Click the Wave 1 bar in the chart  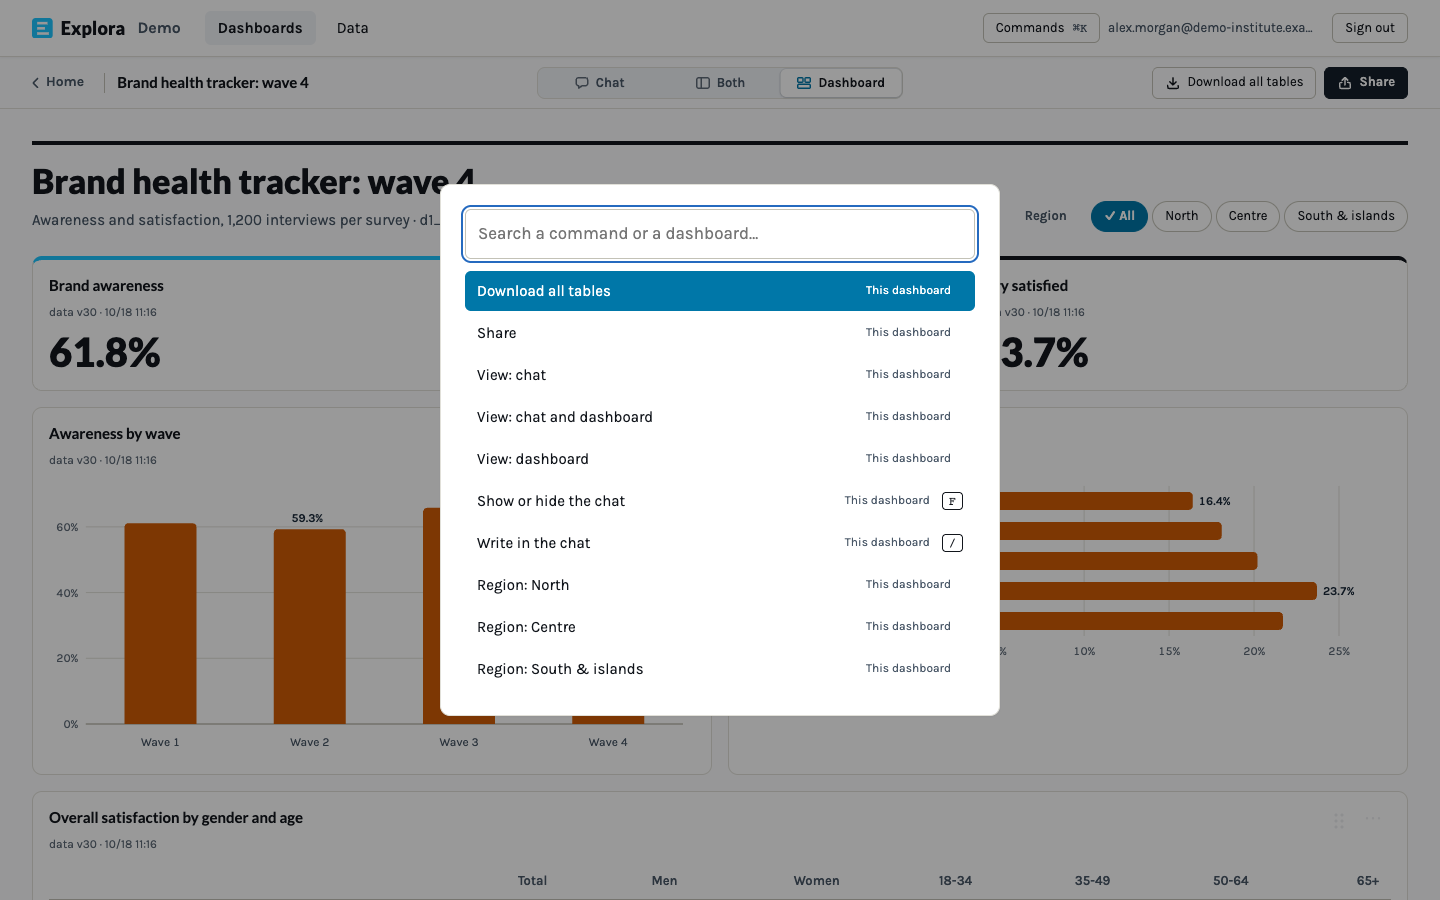(x=160, y=623)
